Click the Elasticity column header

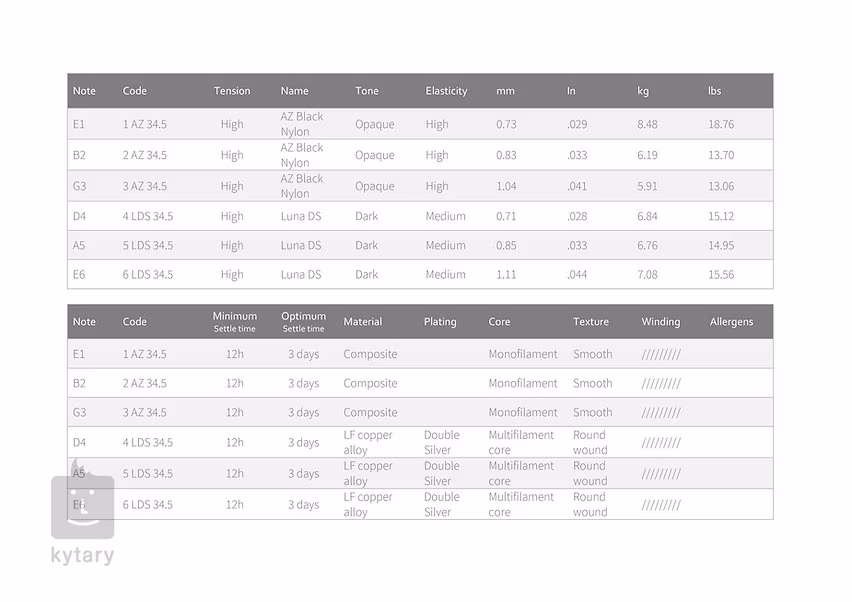[x=446, y=91]
